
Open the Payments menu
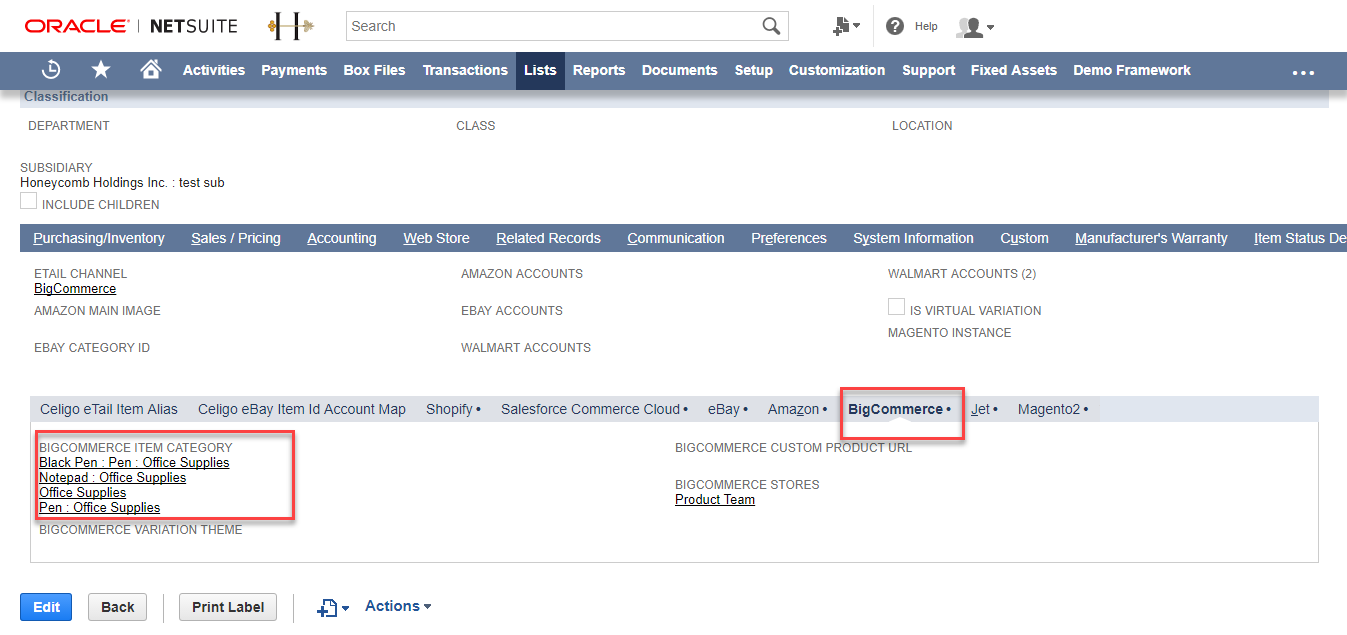click(x=294, y=70)
